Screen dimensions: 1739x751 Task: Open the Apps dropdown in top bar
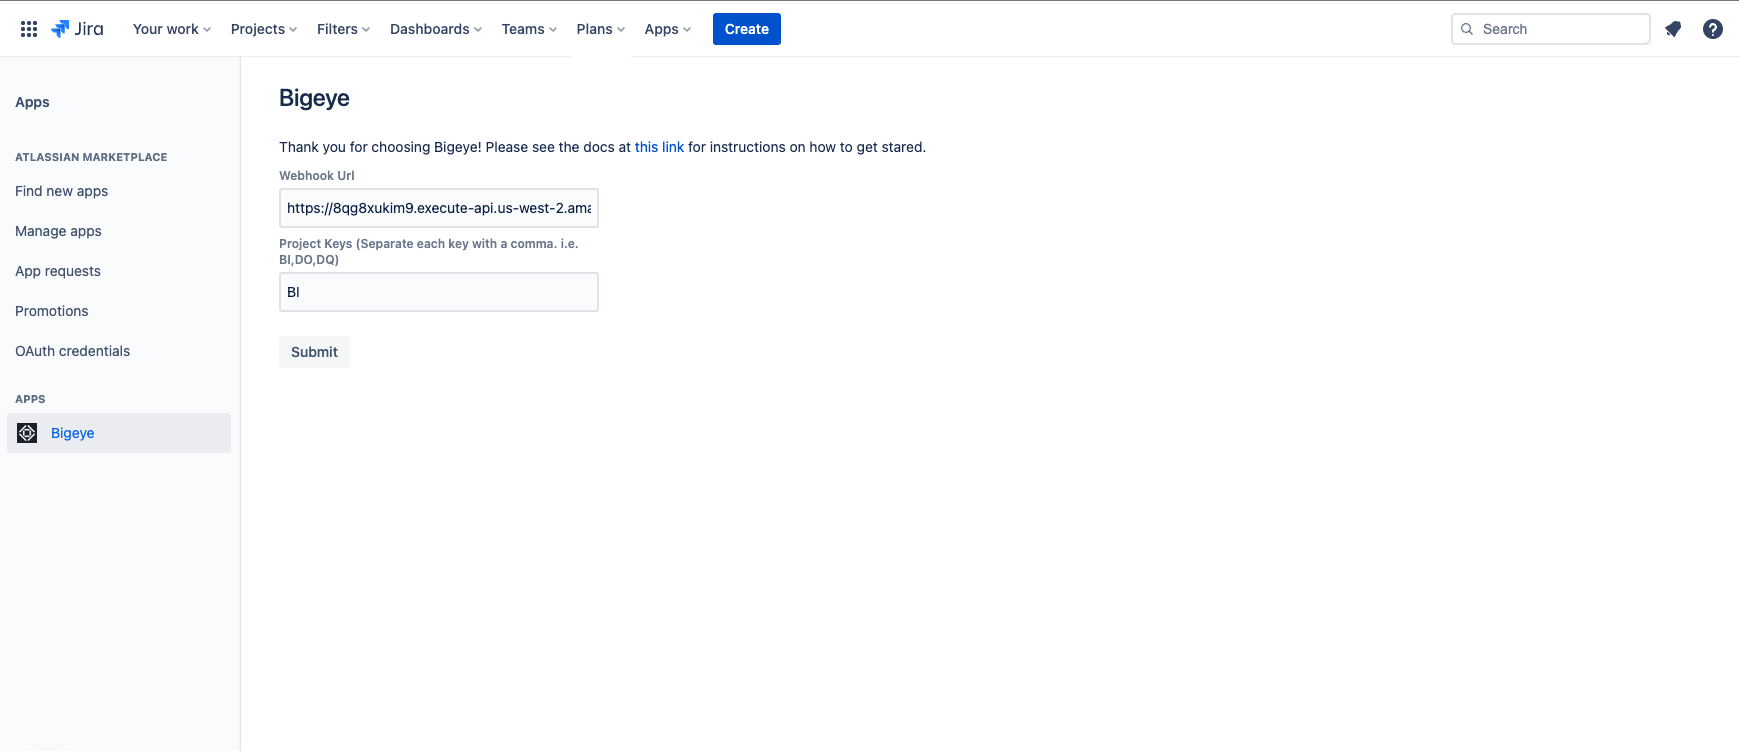click(668, 29)
